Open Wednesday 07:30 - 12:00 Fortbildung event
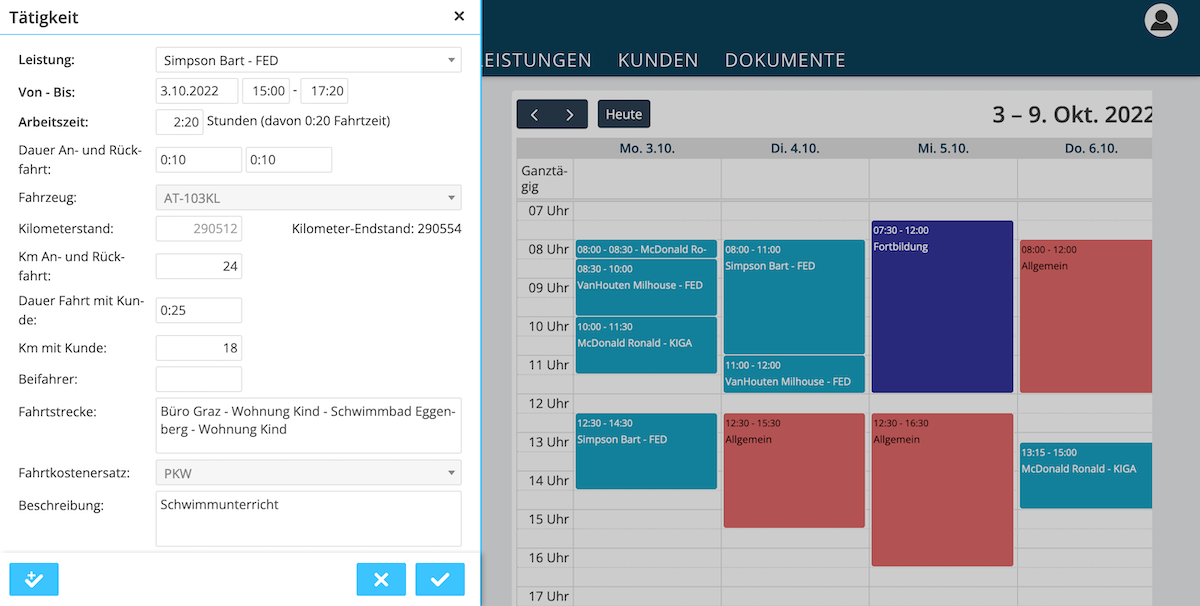The image size is (1200, 606). [x=942, y=307]
